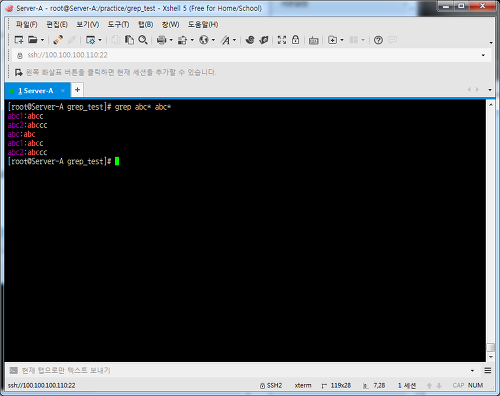The height and width of the screenshot is (396, 500).
Task: Click the NUM indicator in status bar
Action: tap(475, 385)
